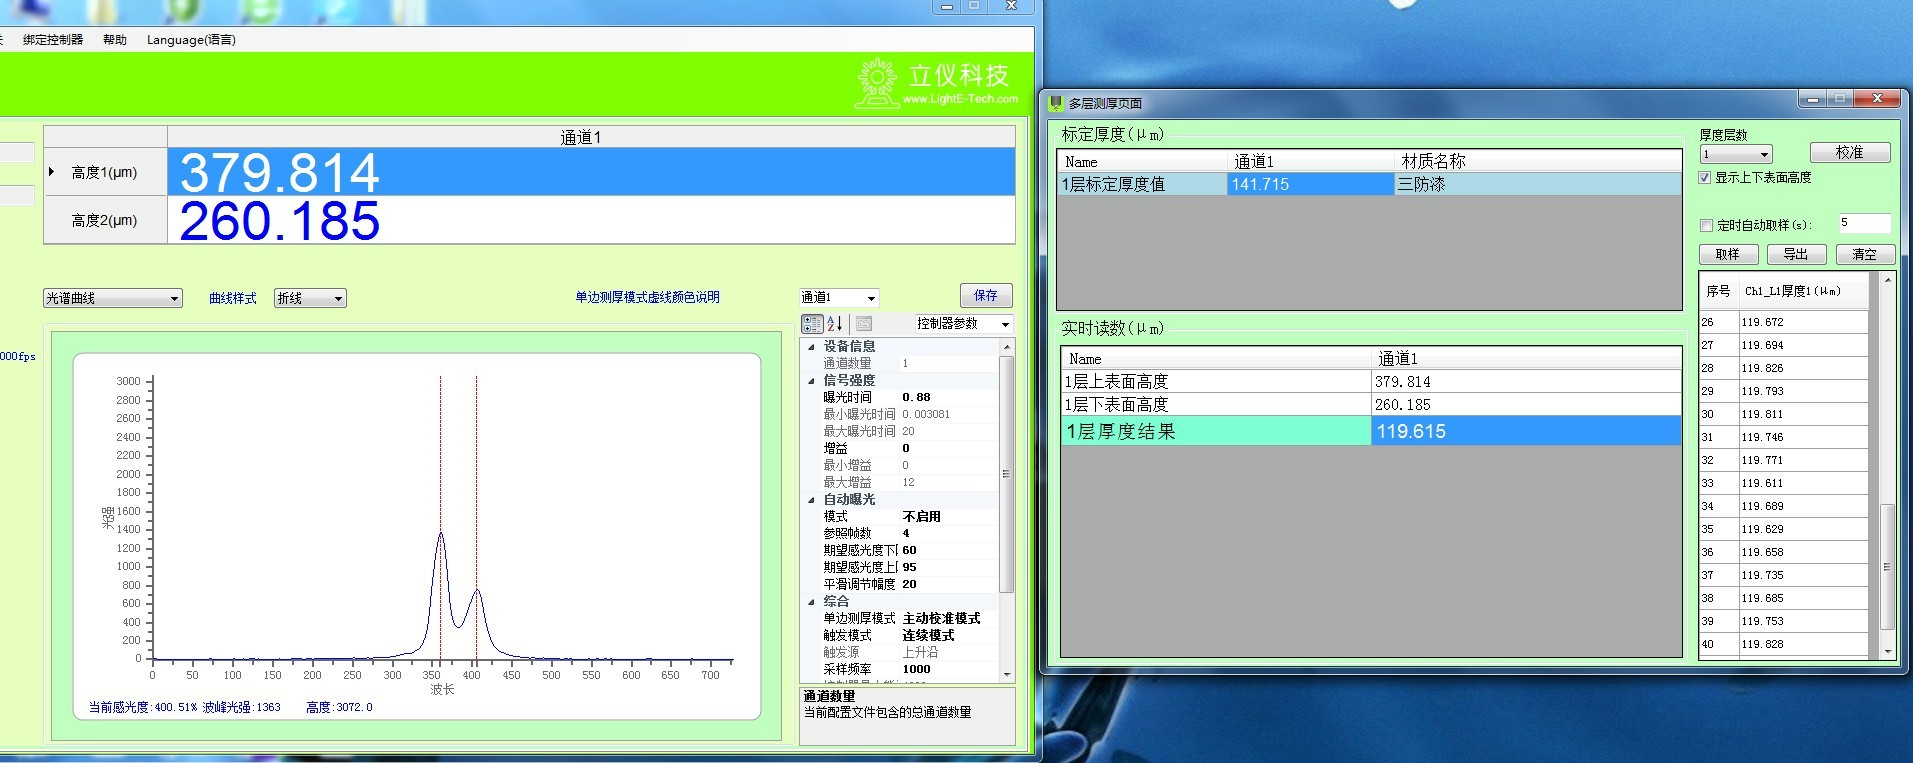
Task: Click the auto-sampling interval input field
Action: 1864,223
